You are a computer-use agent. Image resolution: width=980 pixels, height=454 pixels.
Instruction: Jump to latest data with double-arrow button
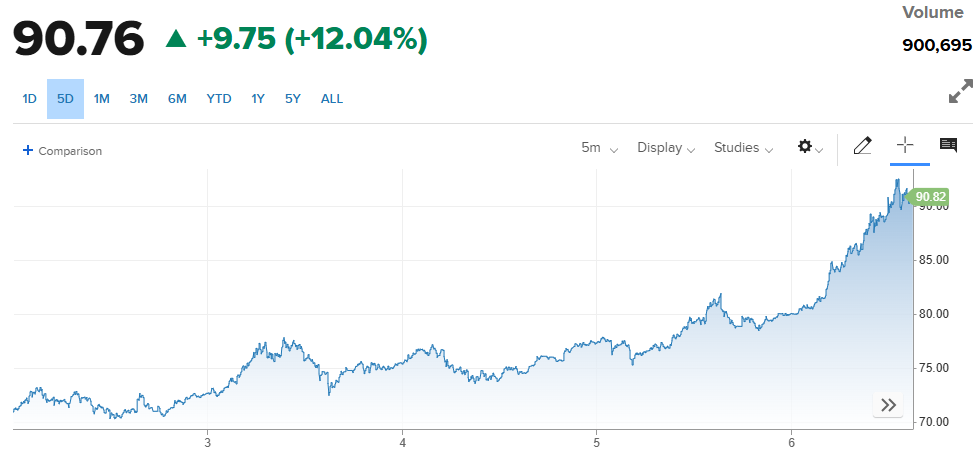coord(888,405)
